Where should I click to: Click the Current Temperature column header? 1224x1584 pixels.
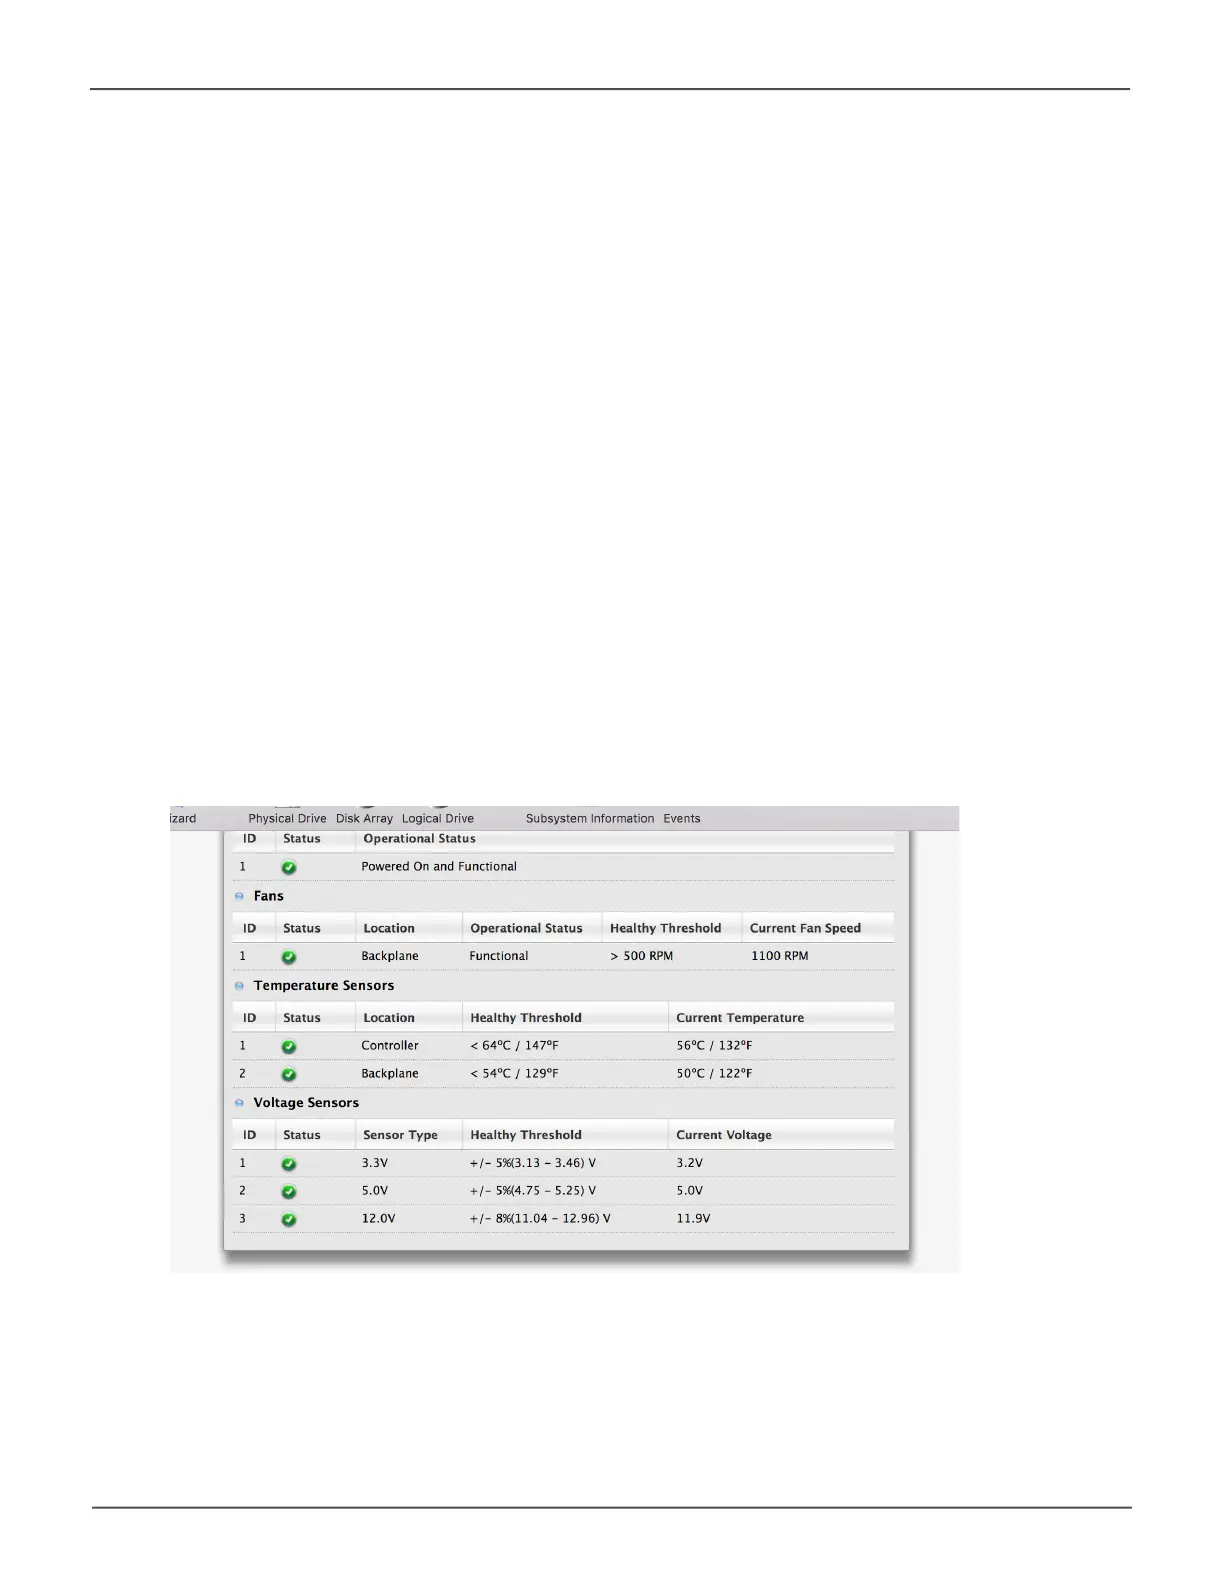(740, 1018)
